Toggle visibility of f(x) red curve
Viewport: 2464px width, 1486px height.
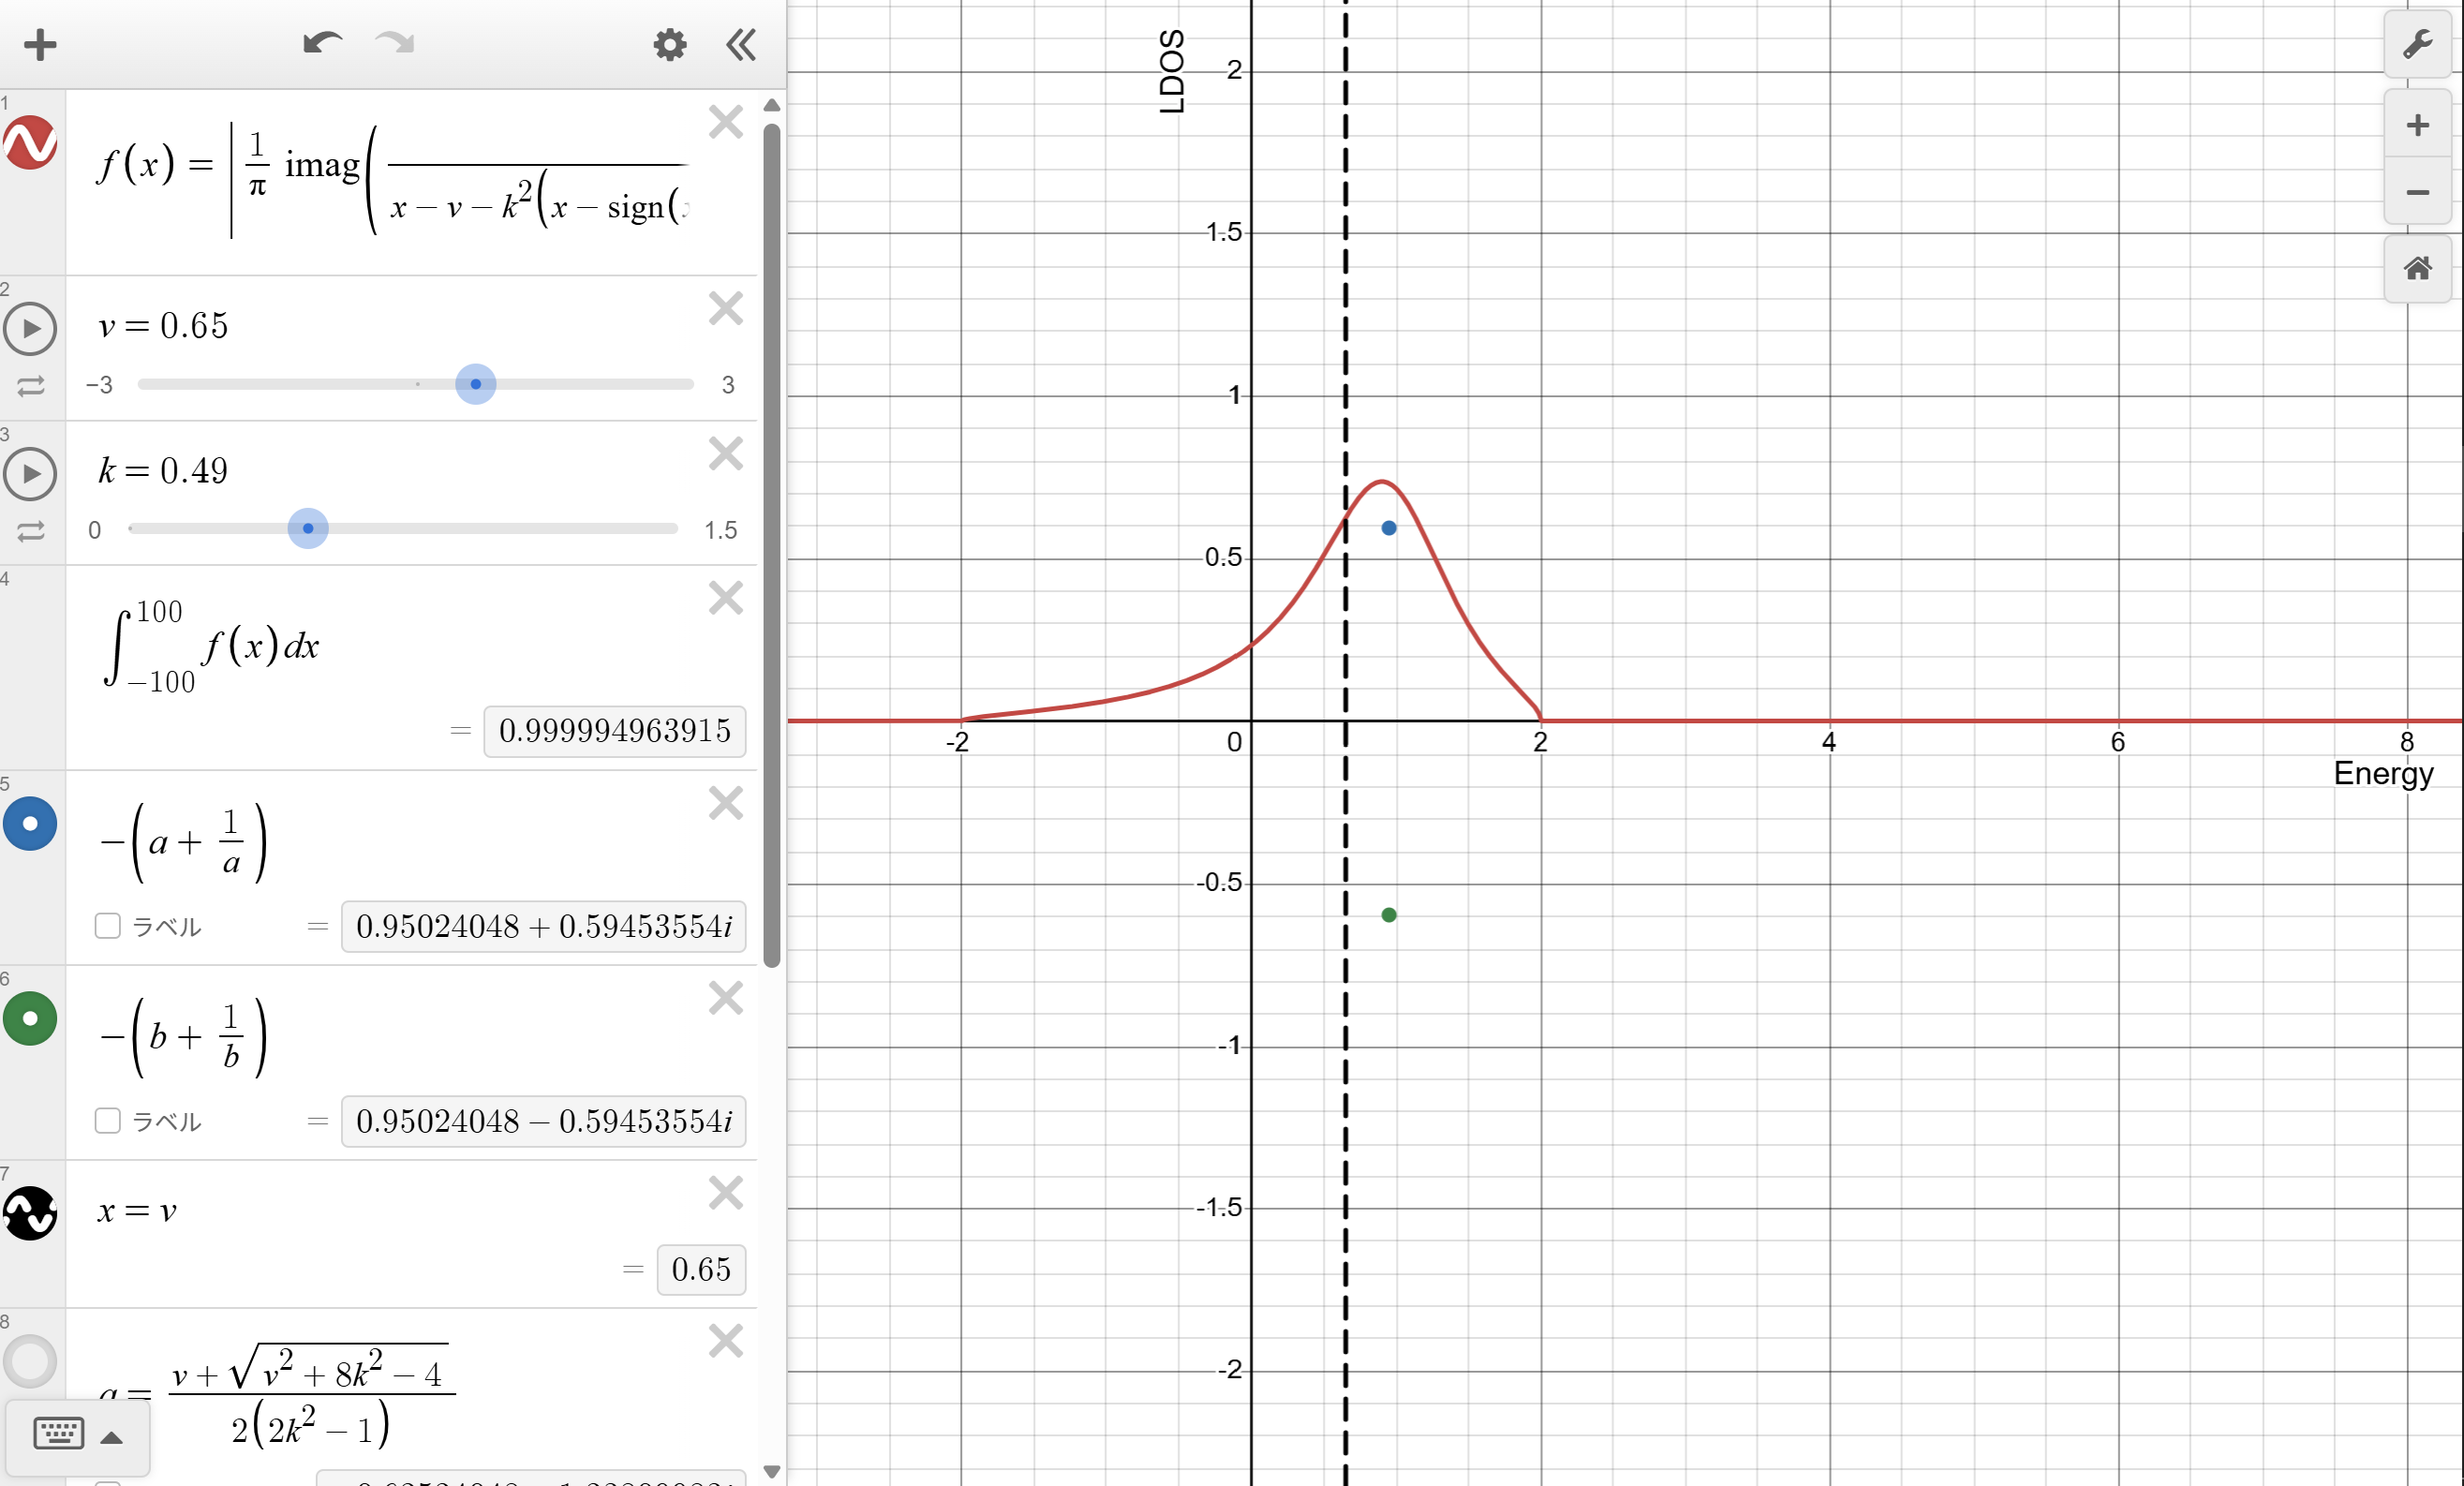pyautogui.click(x=30, y=143)
